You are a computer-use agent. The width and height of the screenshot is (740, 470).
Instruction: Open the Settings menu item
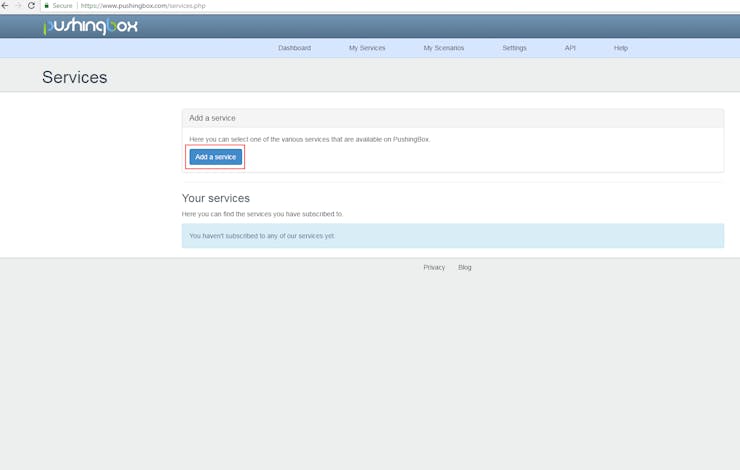coord(514,48)
